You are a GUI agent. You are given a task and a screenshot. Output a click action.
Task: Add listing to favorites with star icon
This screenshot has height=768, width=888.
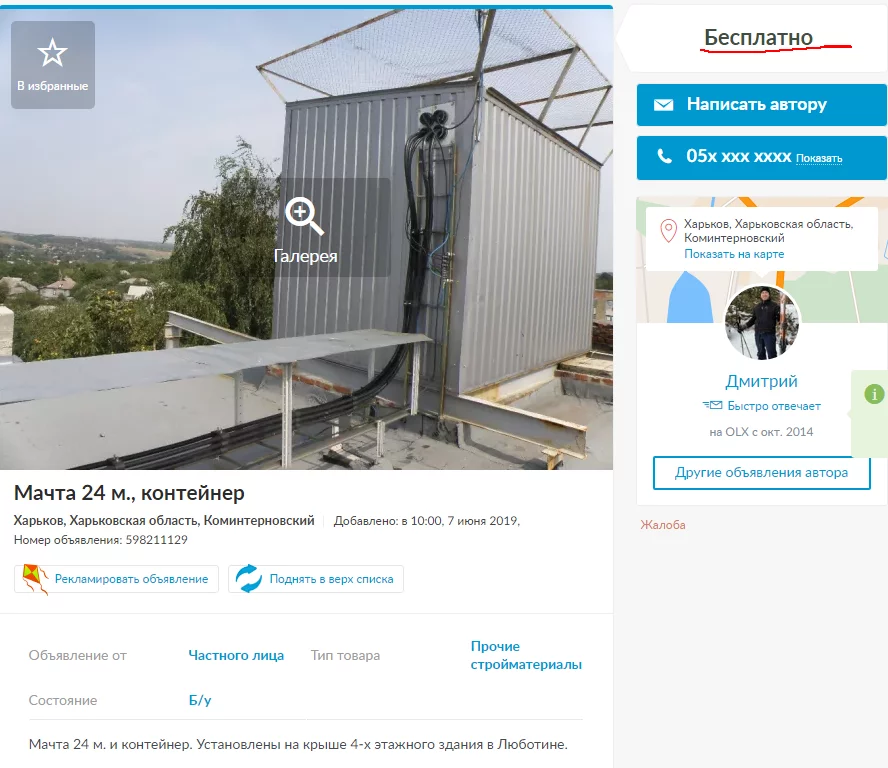point(53,65)
